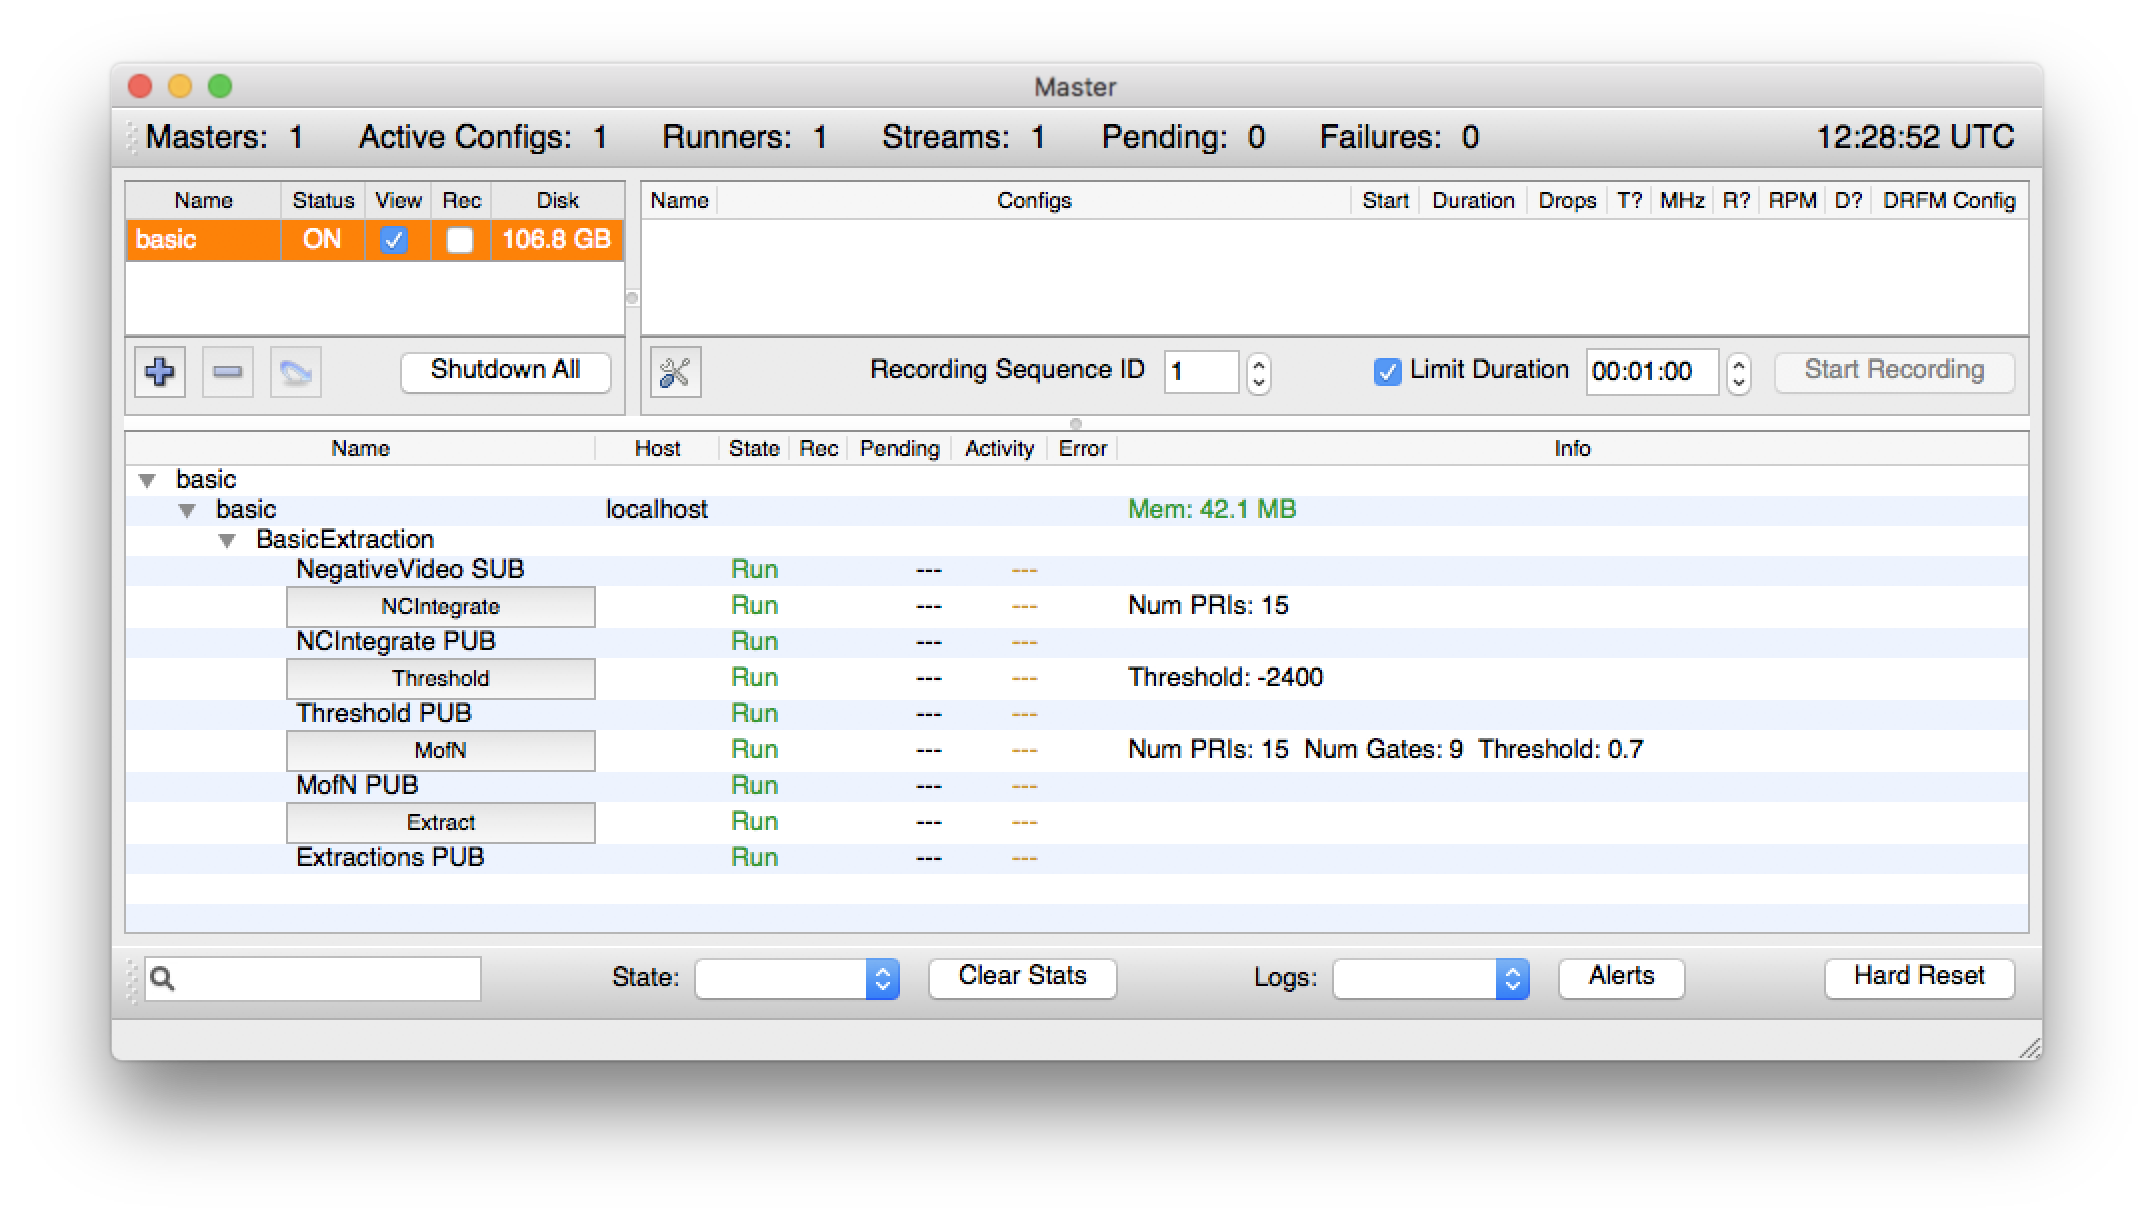Screen dimensions: 2154x1220
Task: Click the Limit Duration time stepper
Action: pyautogui.click(x=1739, y=372)
